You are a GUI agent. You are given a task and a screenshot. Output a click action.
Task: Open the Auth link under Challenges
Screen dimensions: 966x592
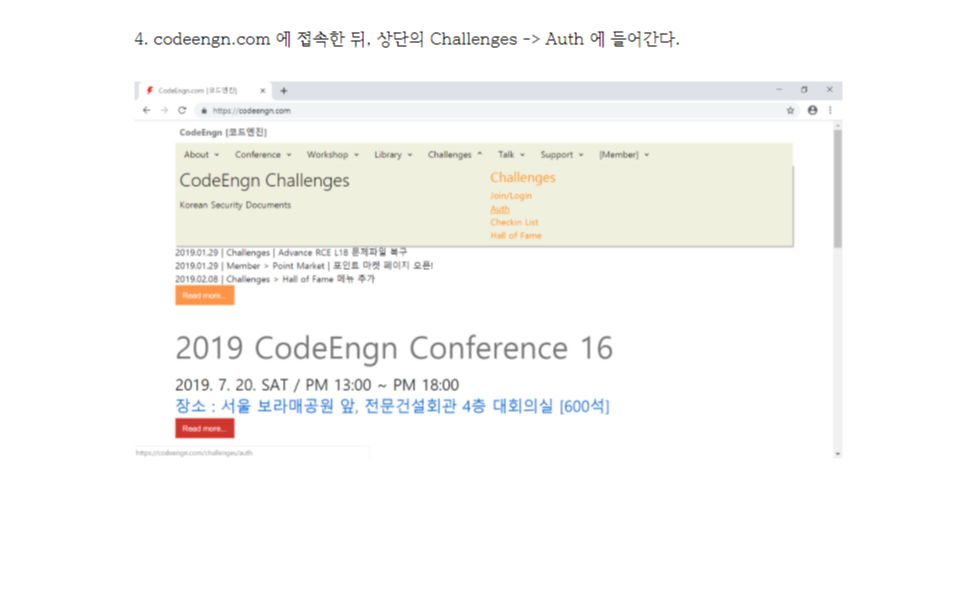pos(500,209)
